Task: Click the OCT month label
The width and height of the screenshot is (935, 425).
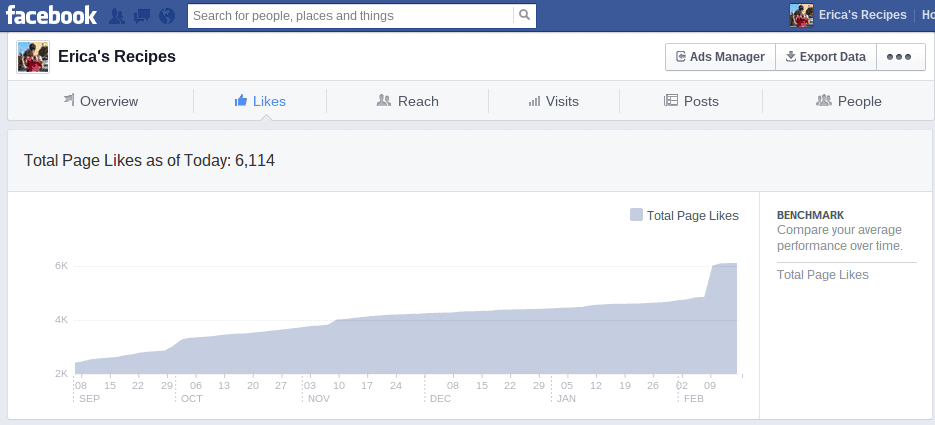Action: [x=192, y=398]
